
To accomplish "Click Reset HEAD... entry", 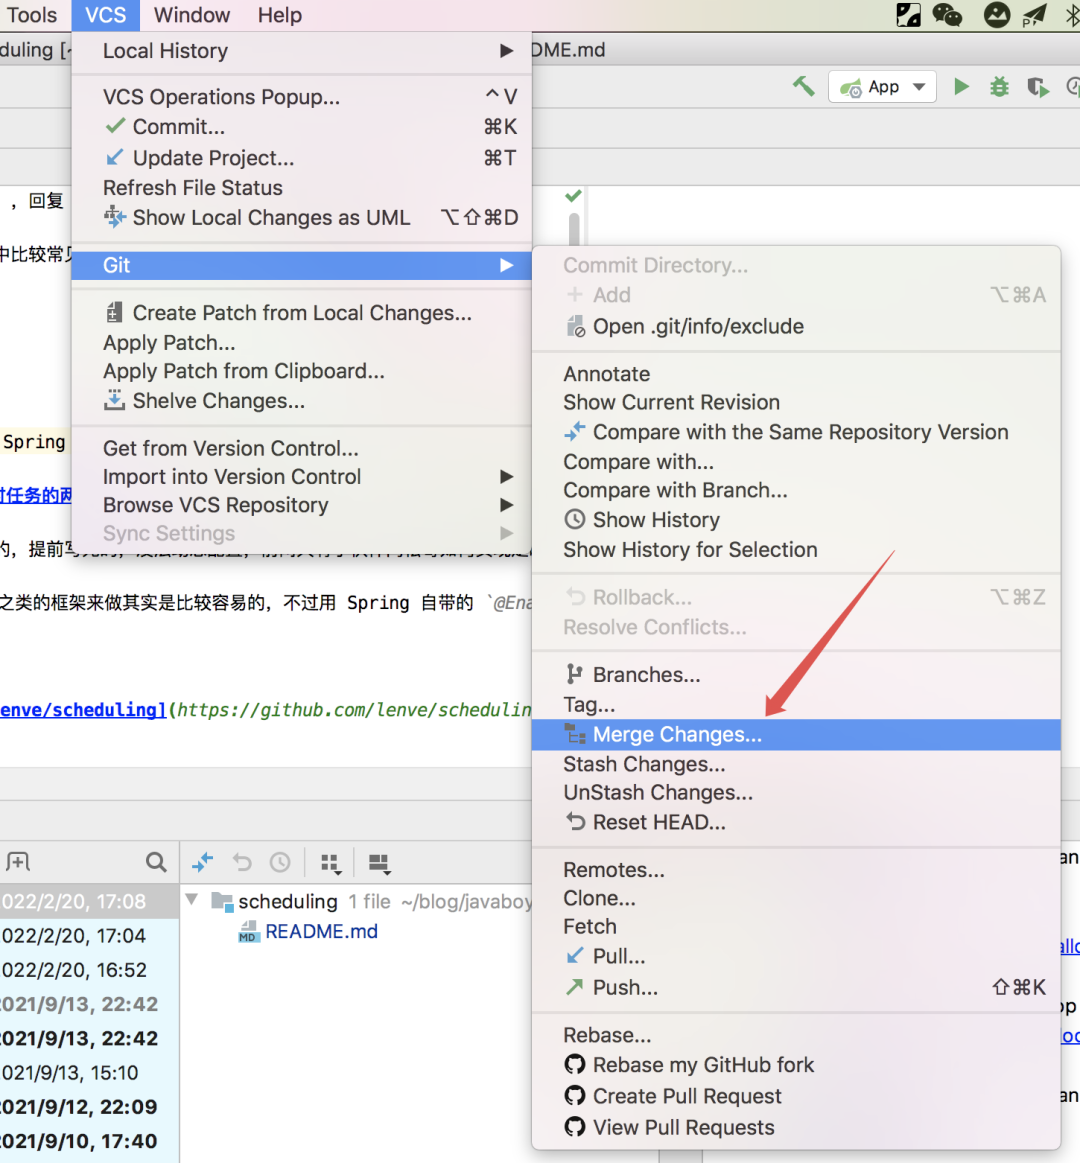I will (796, 822).
